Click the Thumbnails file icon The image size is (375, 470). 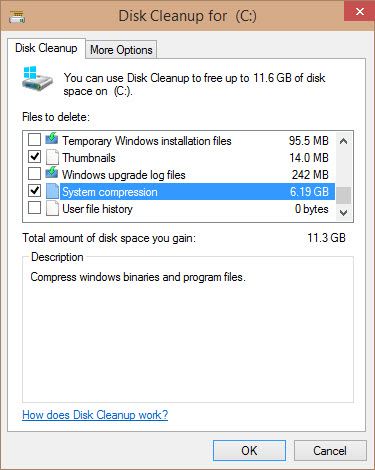click(52, 157)
